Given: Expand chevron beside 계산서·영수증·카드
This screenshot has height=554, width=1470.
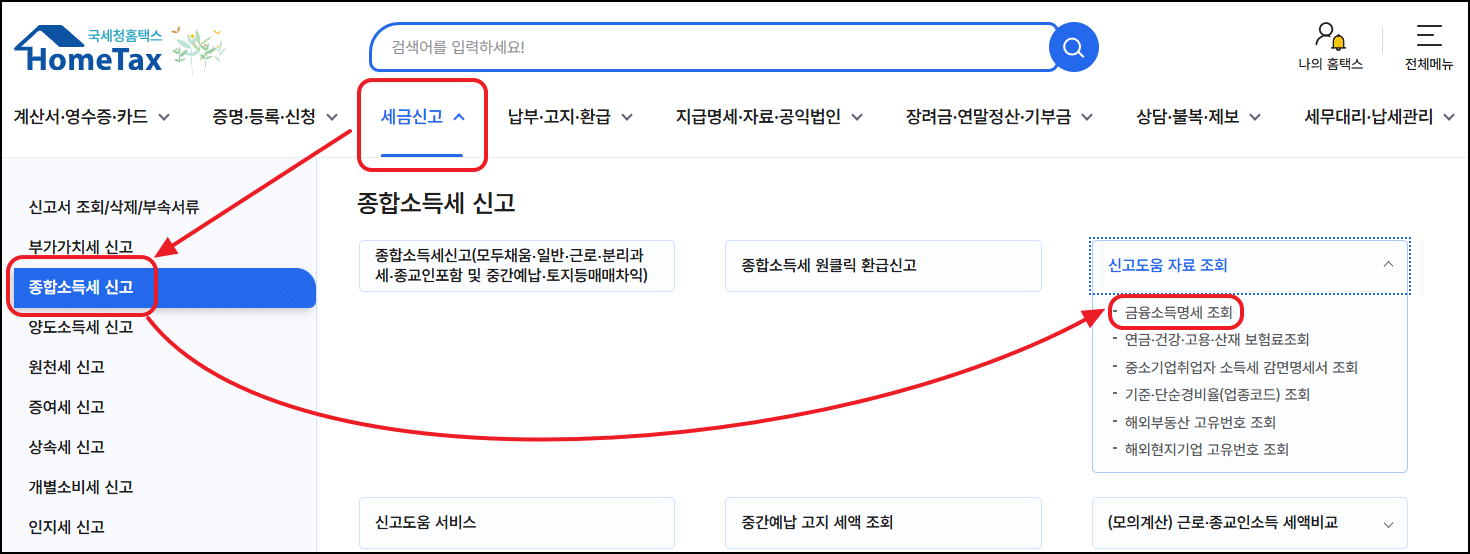Looking at the screenshot, I should [x=164, y=118].
